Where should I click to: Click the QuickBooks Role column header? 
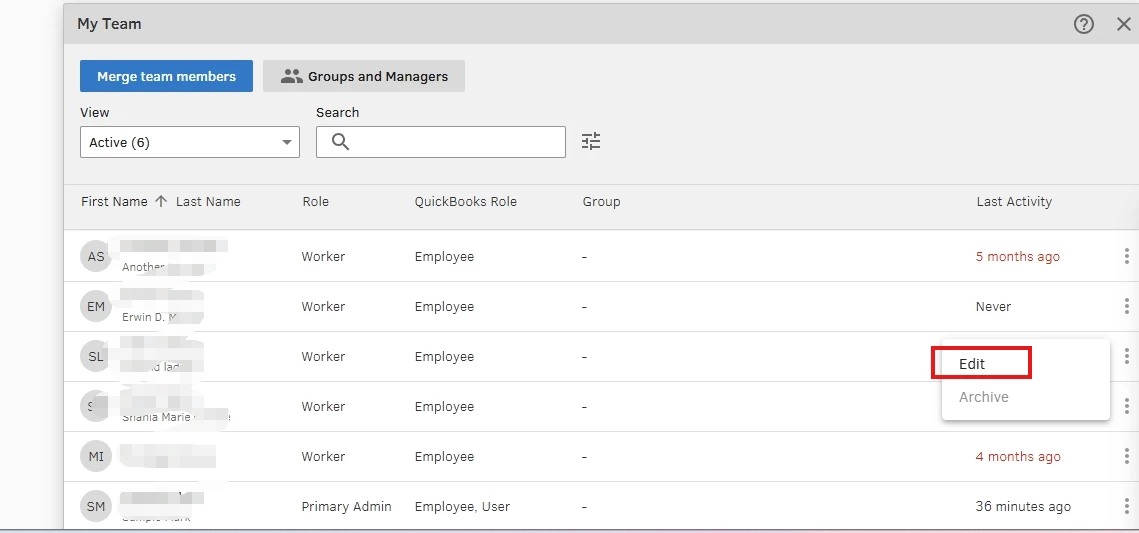pos(466,202)
